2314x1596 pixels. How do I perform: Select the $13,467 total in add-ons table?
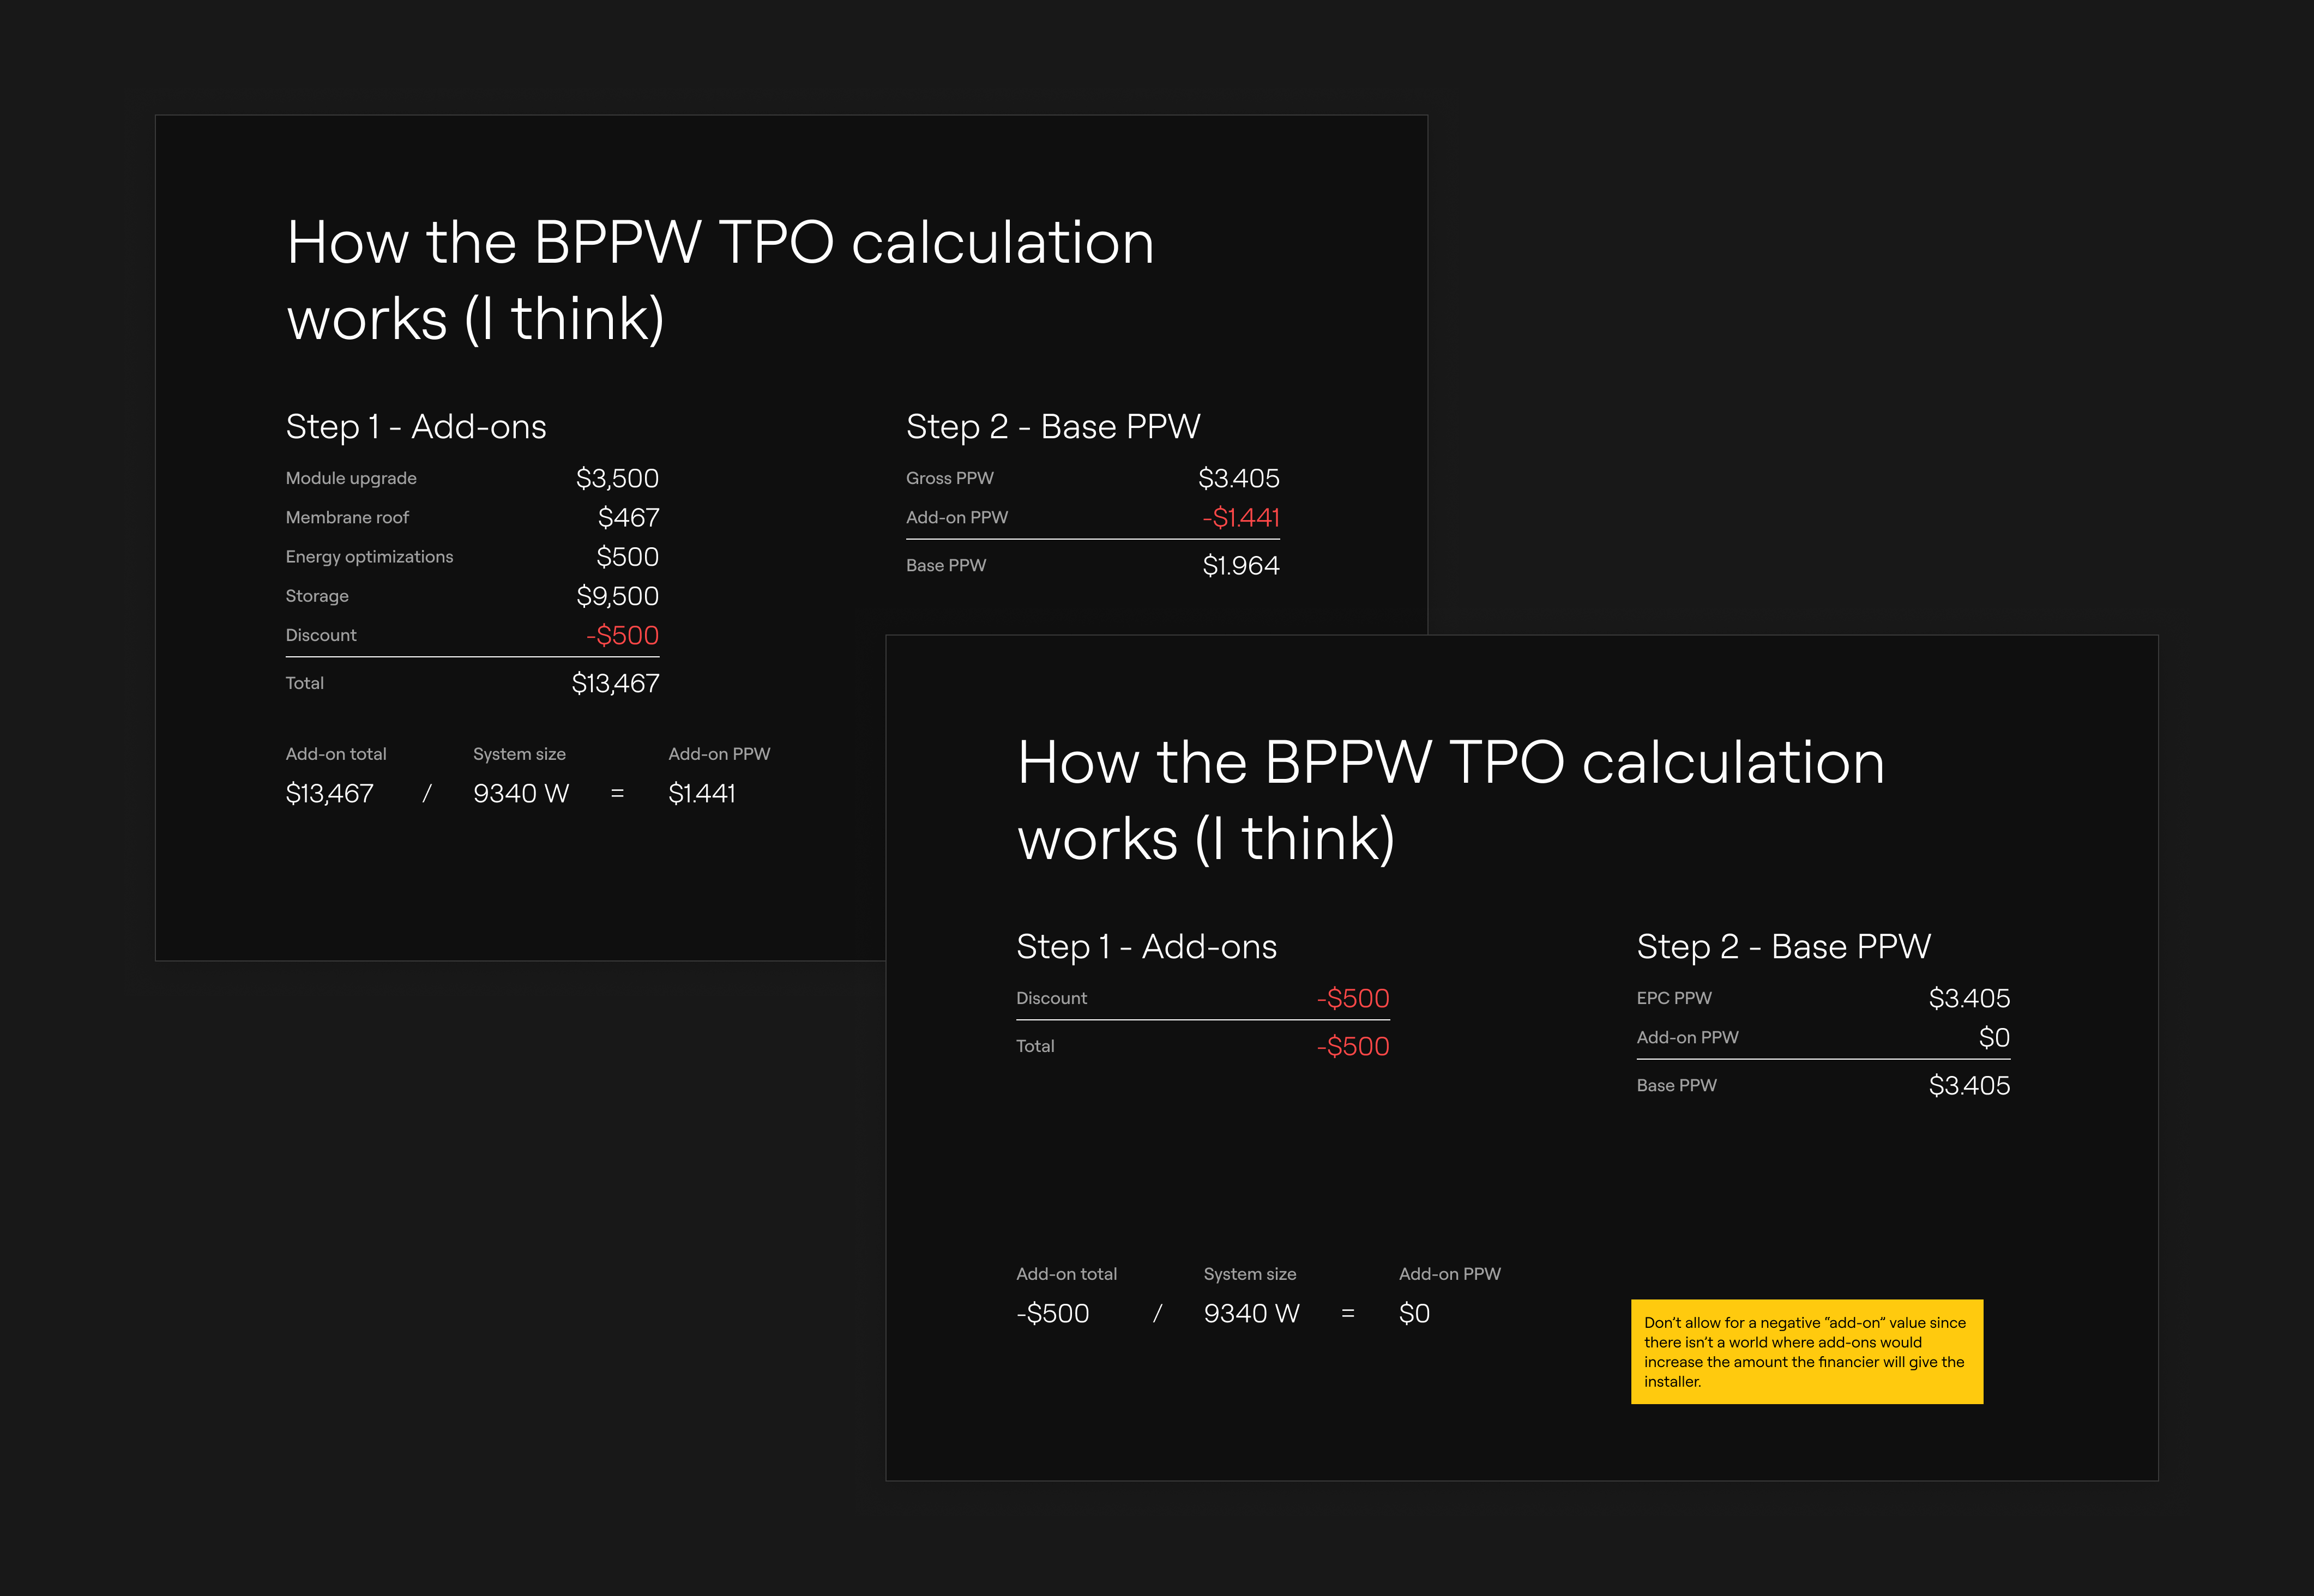pos(615,684)
